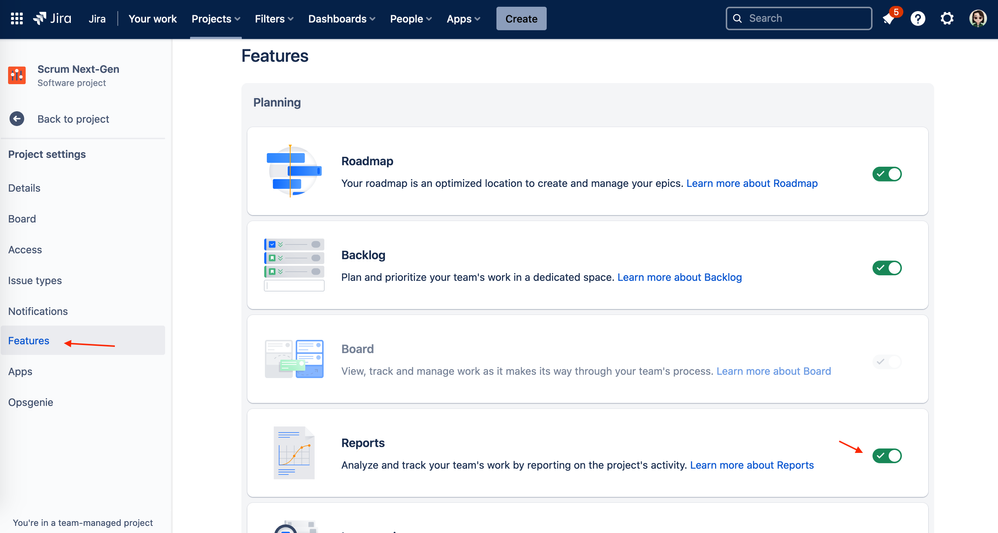
Task: Click the Features page heading
Action: [275, 56]
